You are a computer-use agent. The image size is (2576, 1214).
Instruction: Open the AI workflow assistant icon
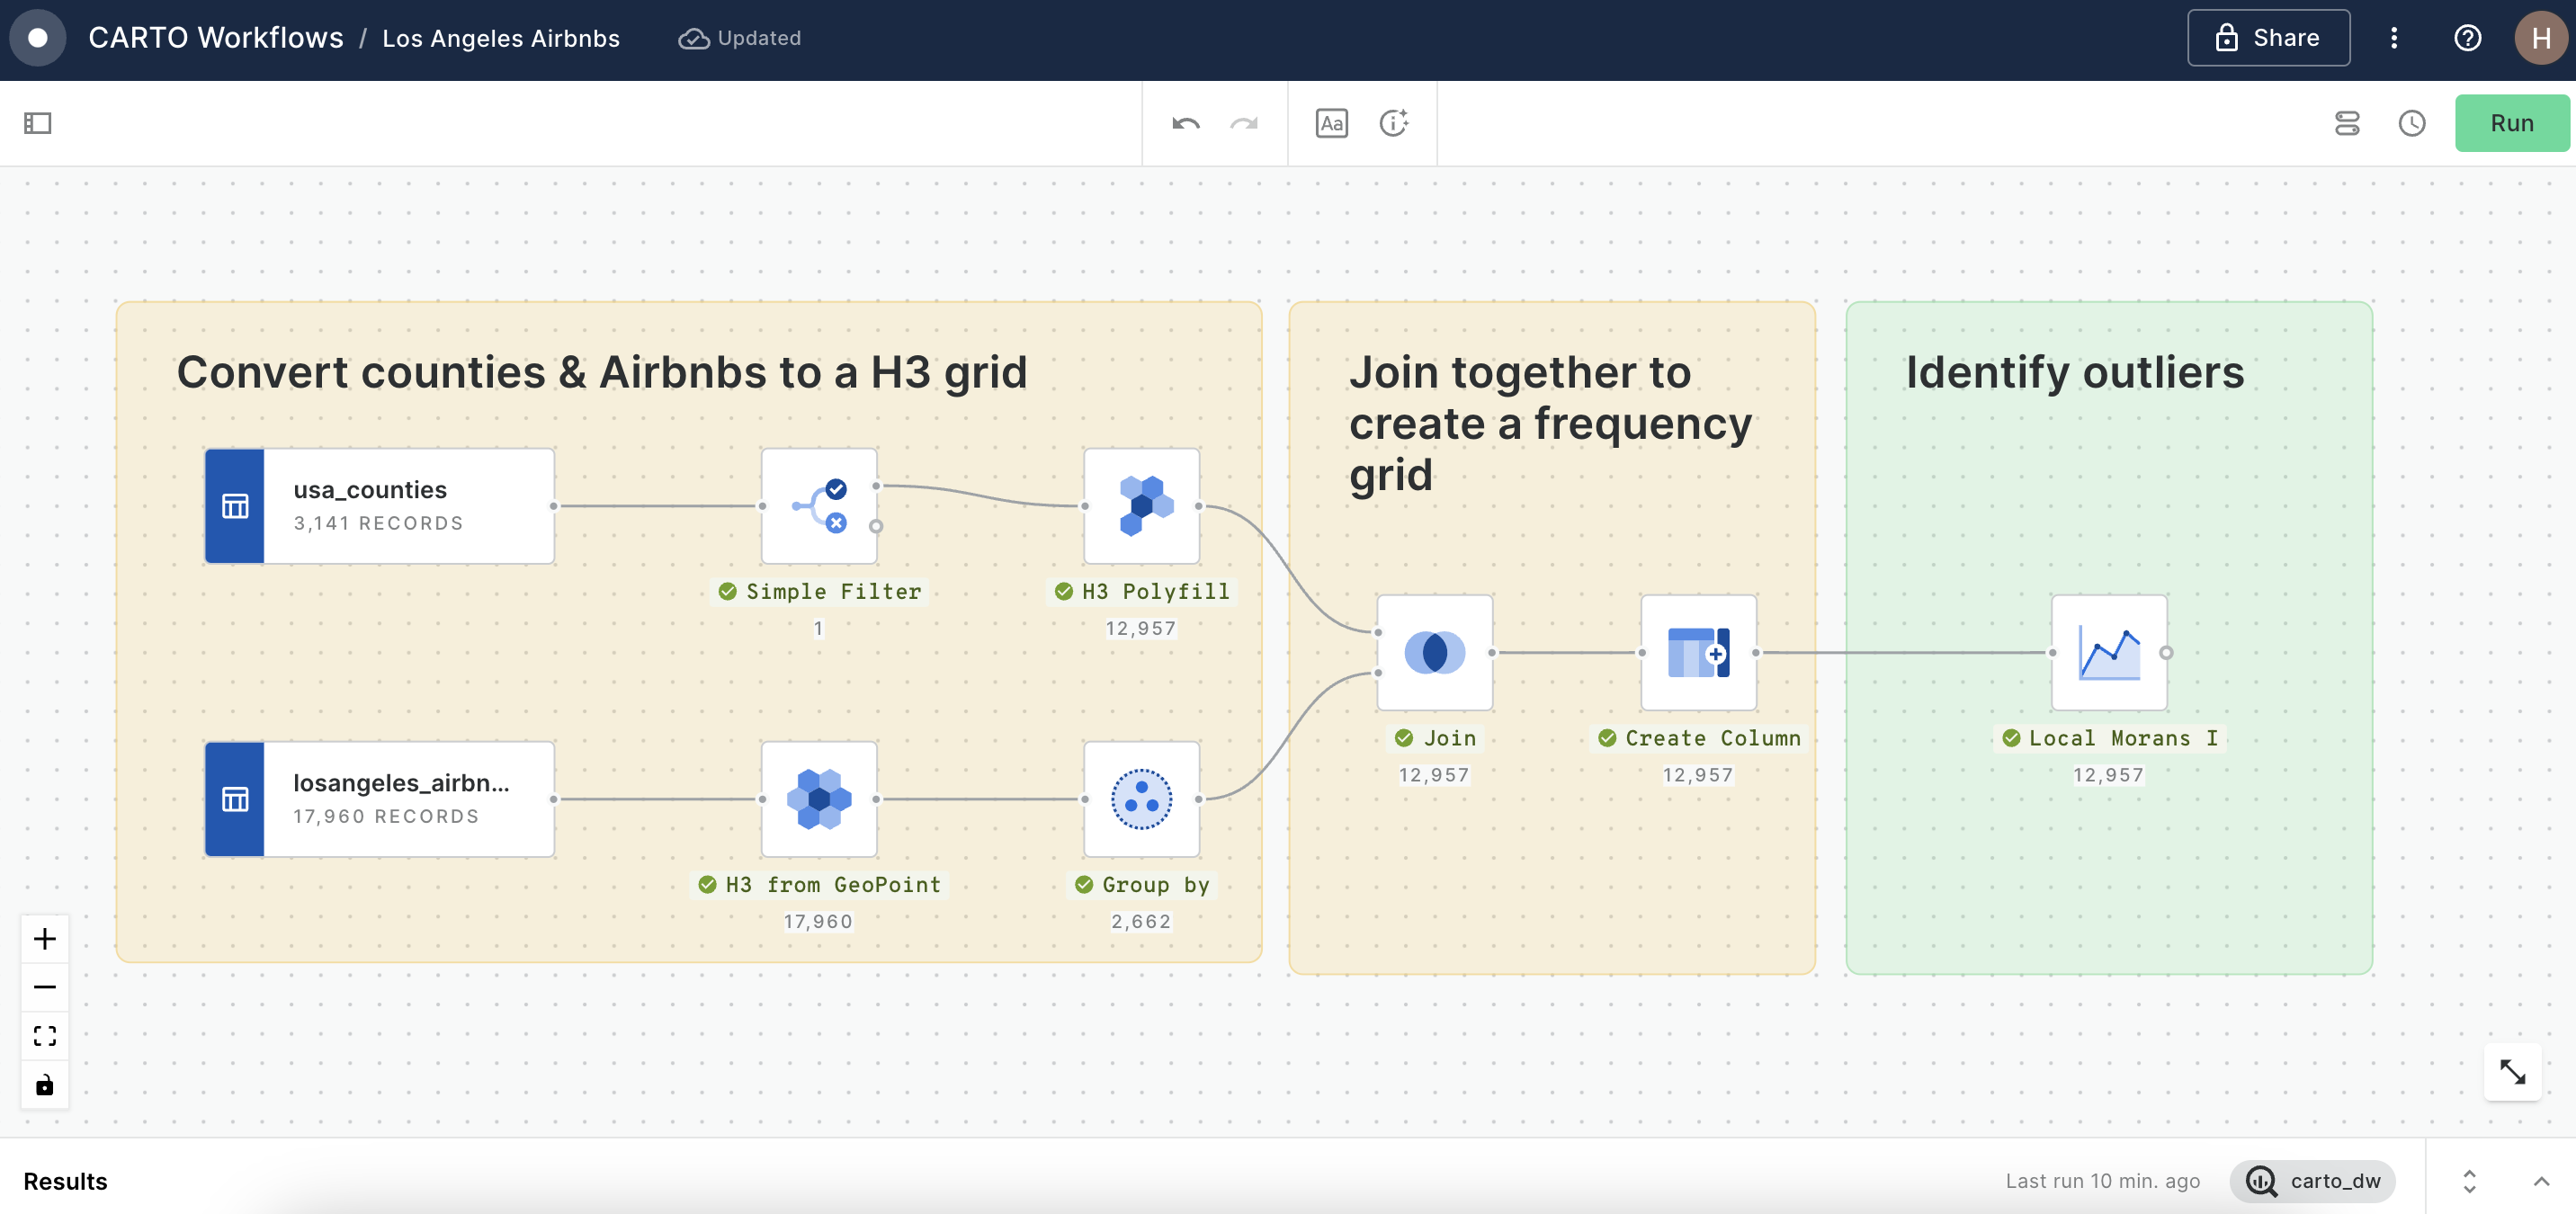coord(1394,123)
